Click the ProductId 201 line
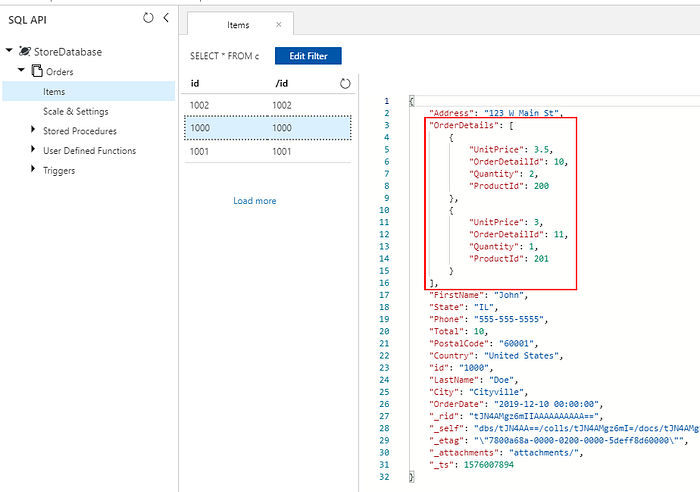 [x=508, y=259]
